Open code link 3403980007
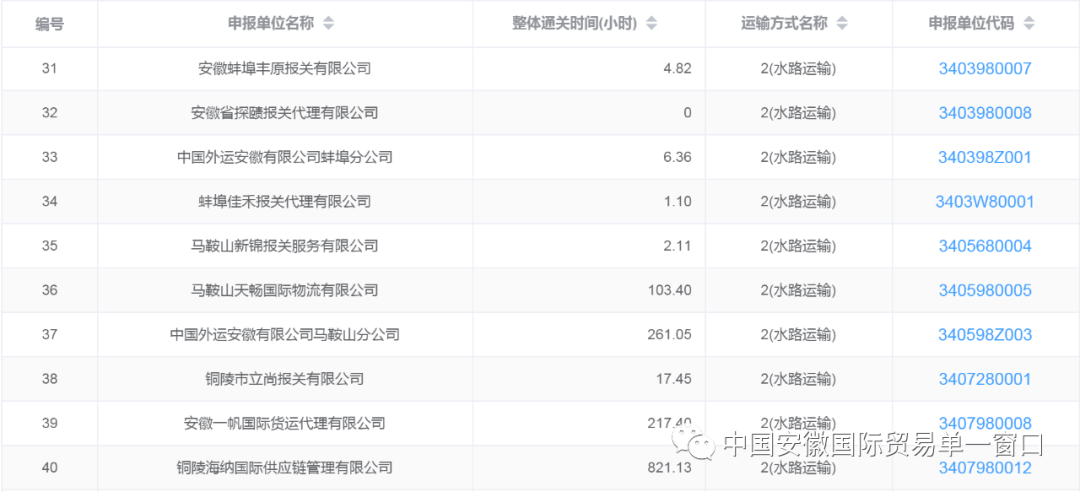 click(985, 68)
